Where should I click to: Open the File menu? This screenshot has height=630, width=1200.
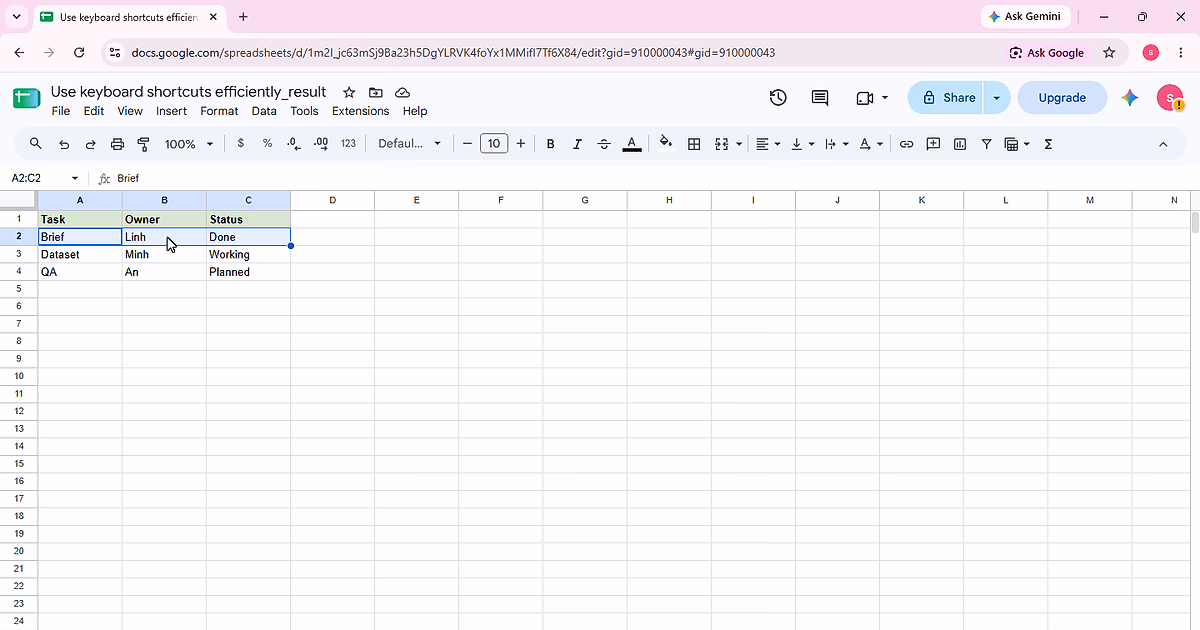pyautogui.click(x=61, y=111)
